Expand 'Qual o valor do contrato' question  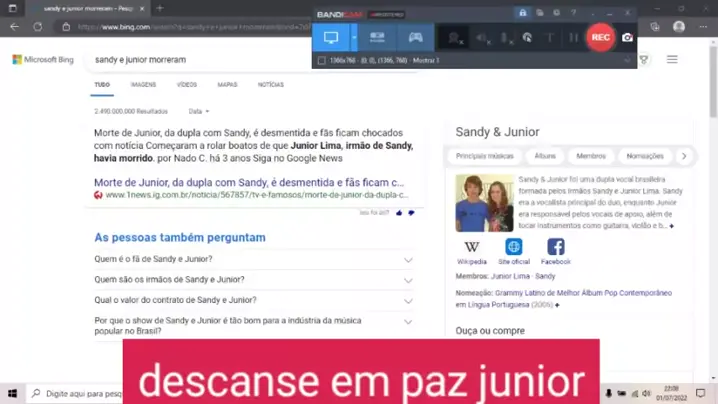point(408,300)
